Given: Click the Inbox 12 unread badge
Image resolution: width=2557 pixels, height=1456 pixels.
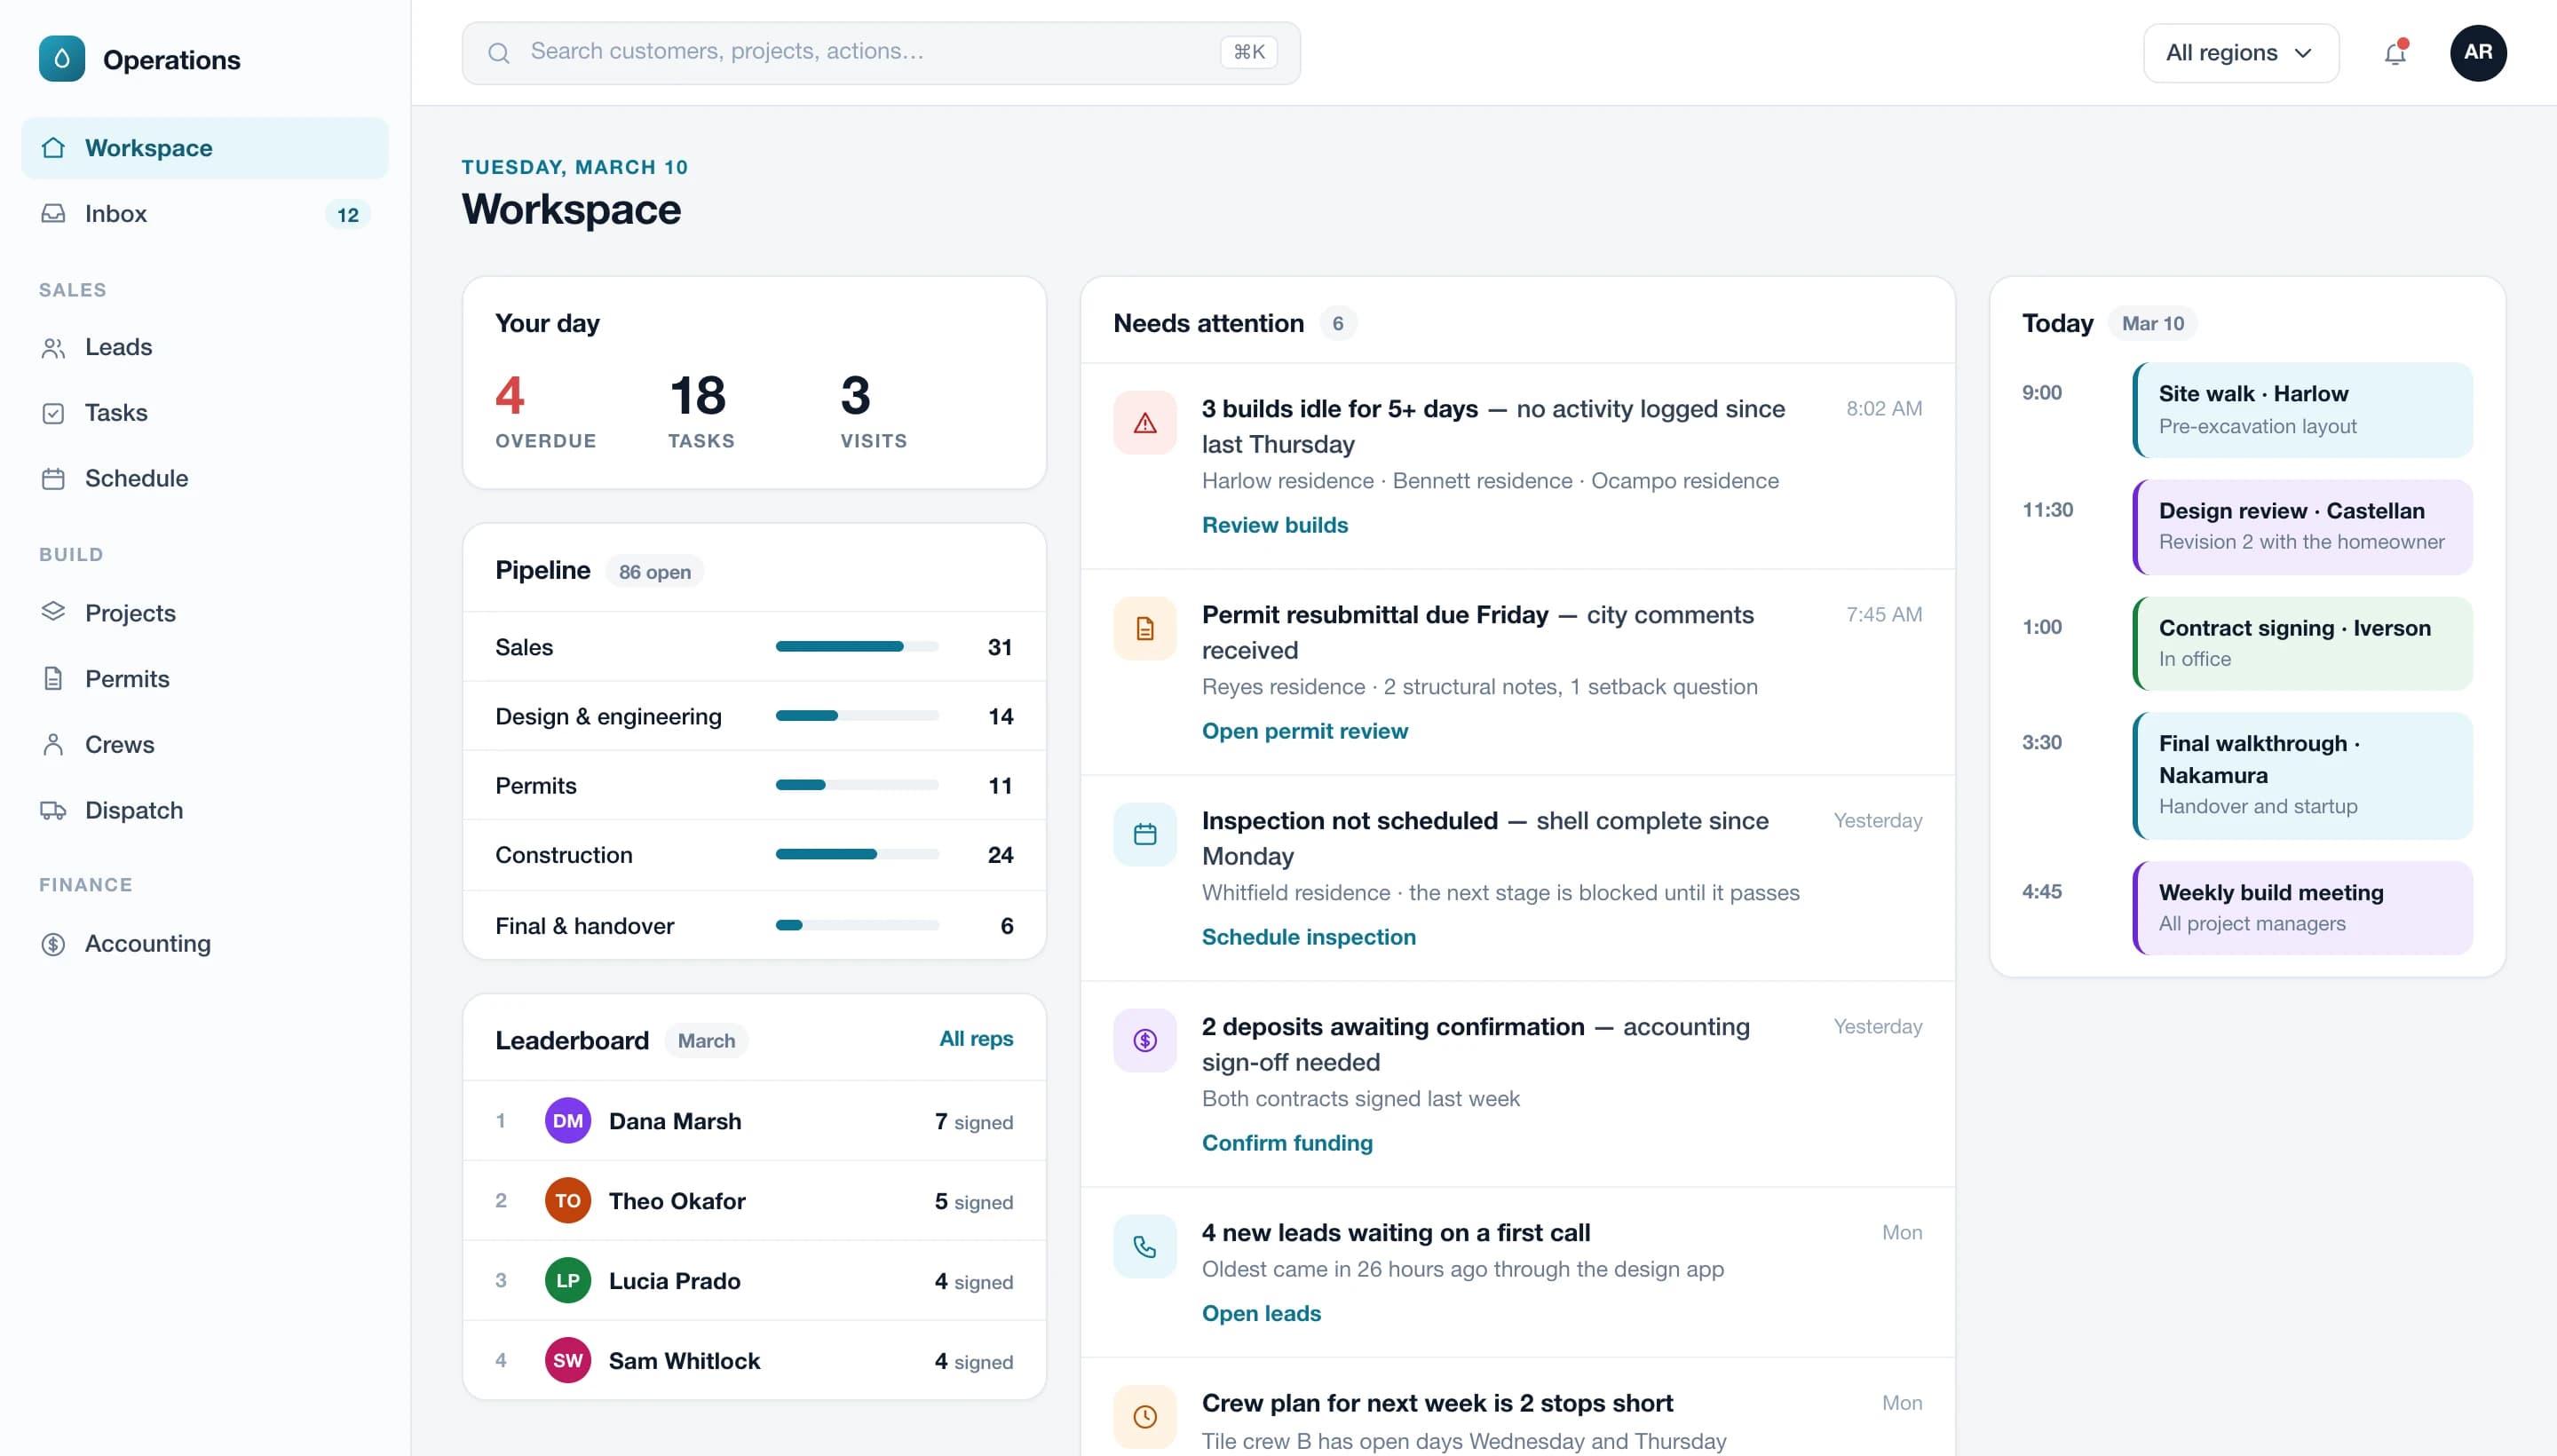Looking at the screenshot, I should tap(348, 215).
